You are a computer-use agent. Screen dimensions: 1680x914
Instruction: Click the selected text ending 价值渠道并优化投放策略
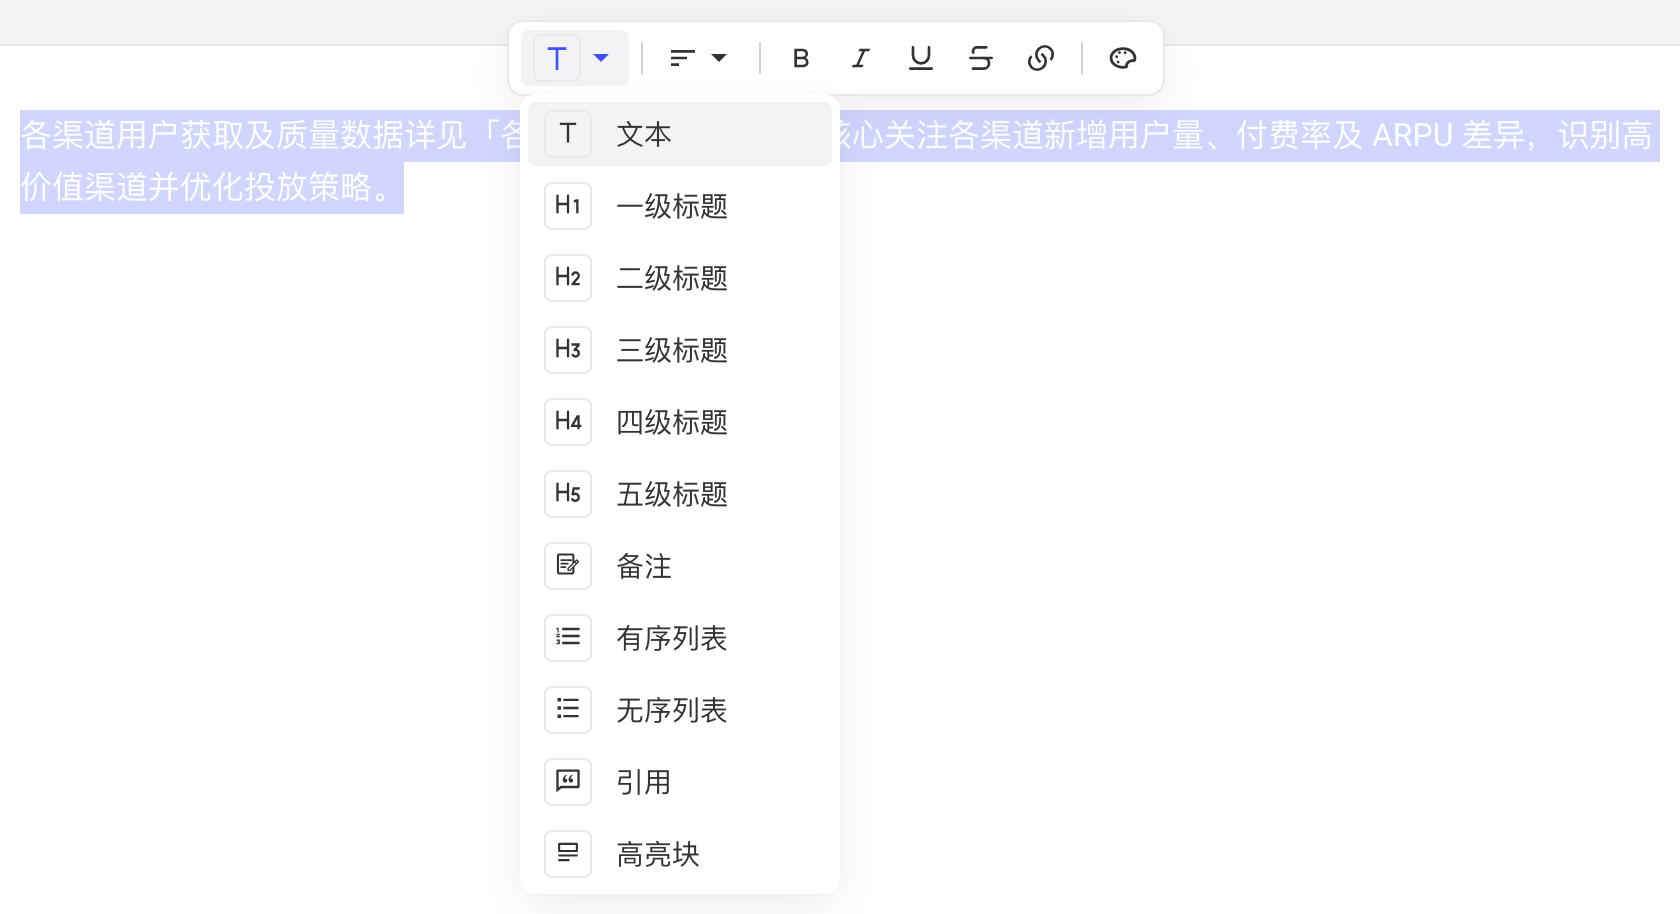pyautogui.click(x=212, y=187)
